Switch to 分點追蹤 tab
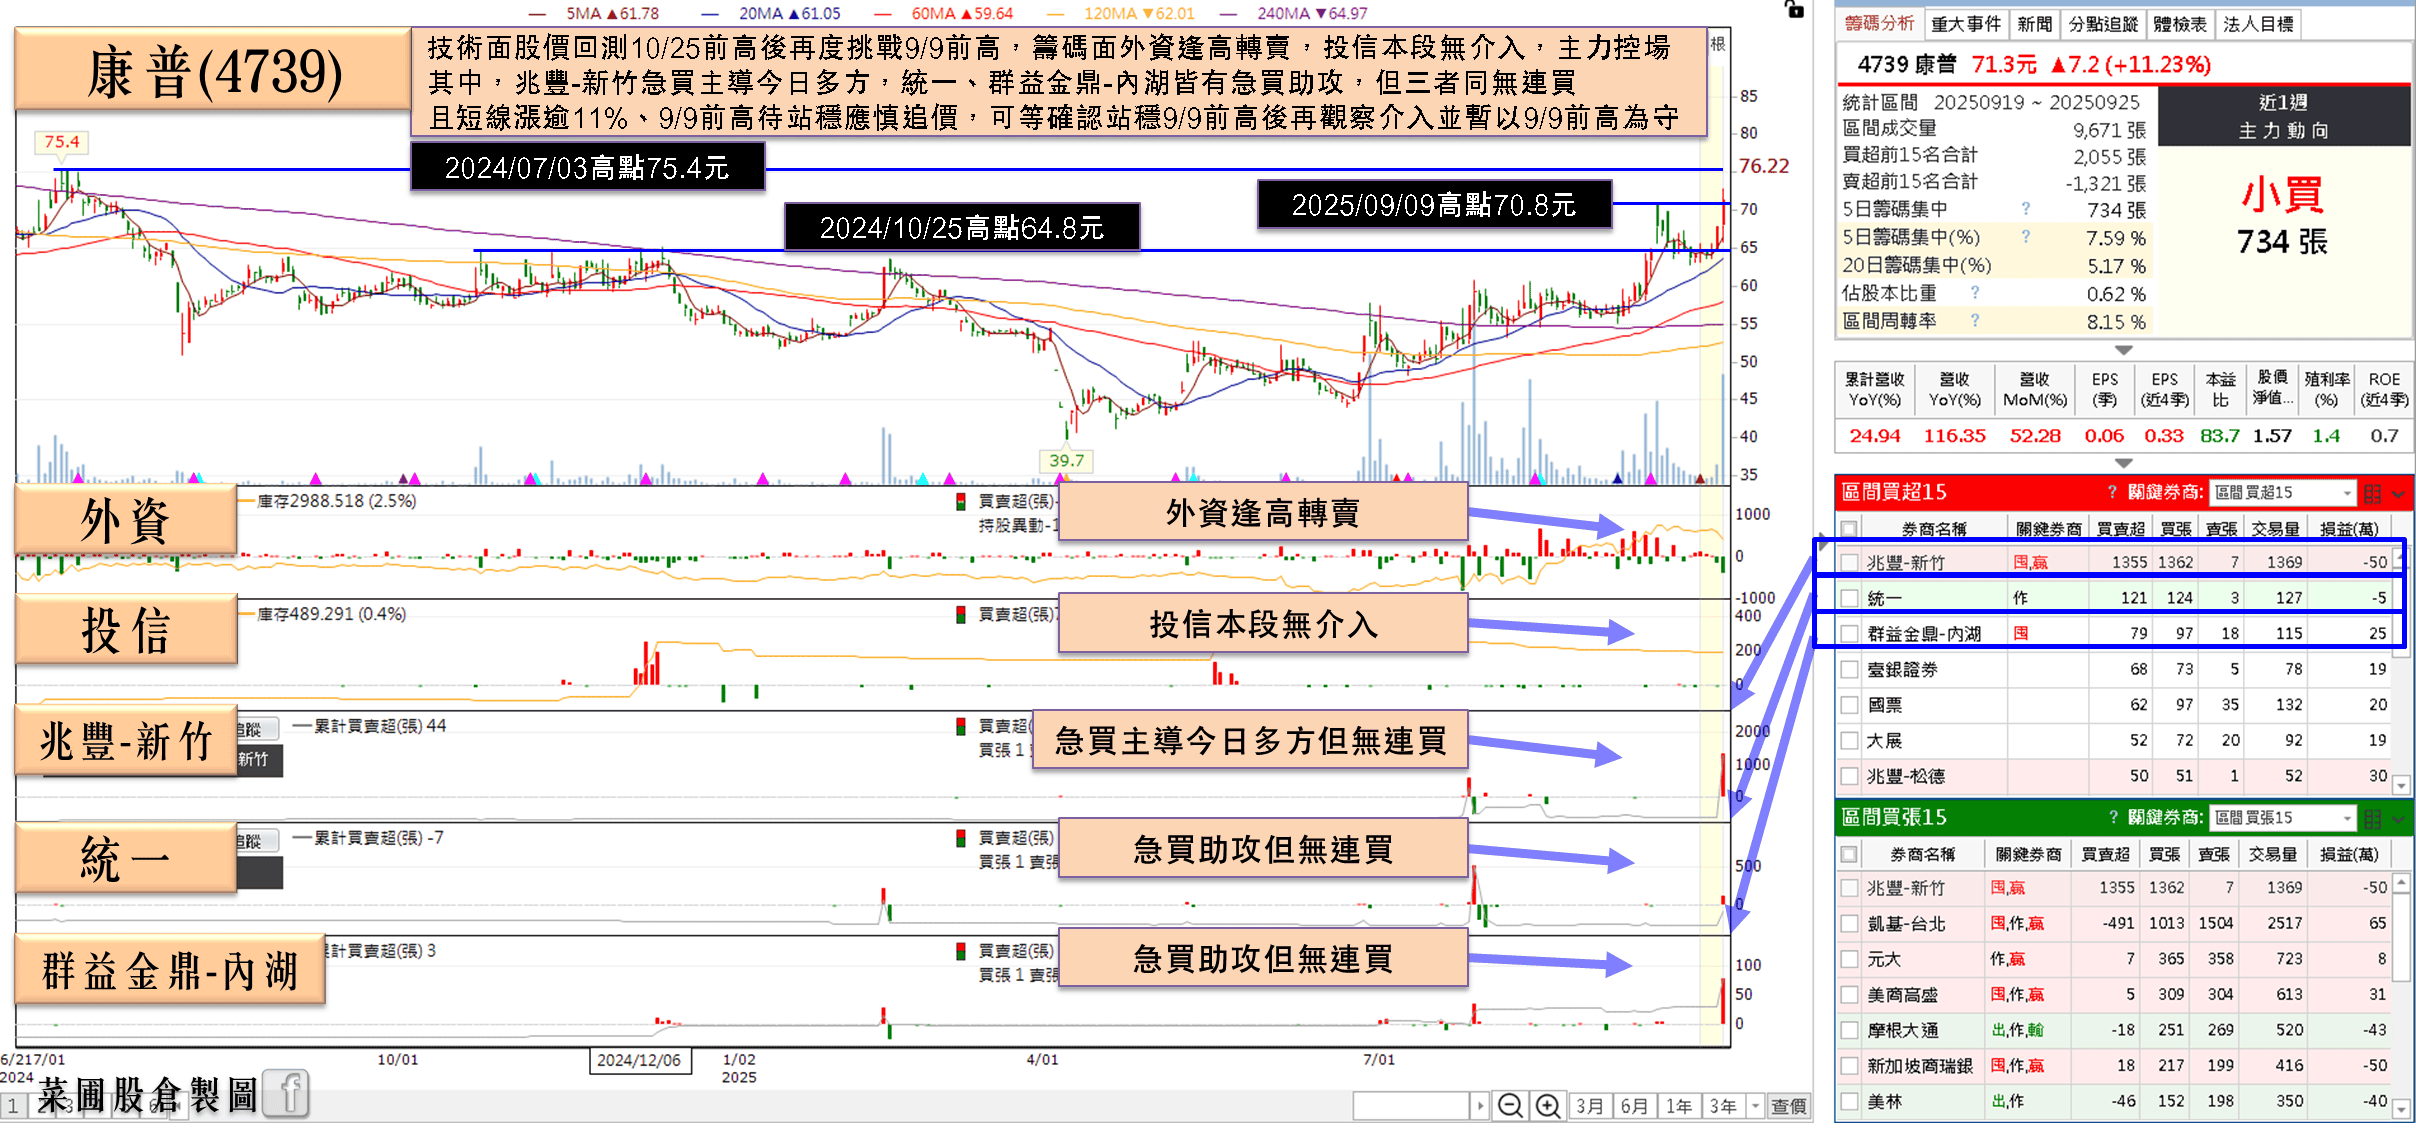This screenshot has height=1148, width=2416. (2102, 24)
